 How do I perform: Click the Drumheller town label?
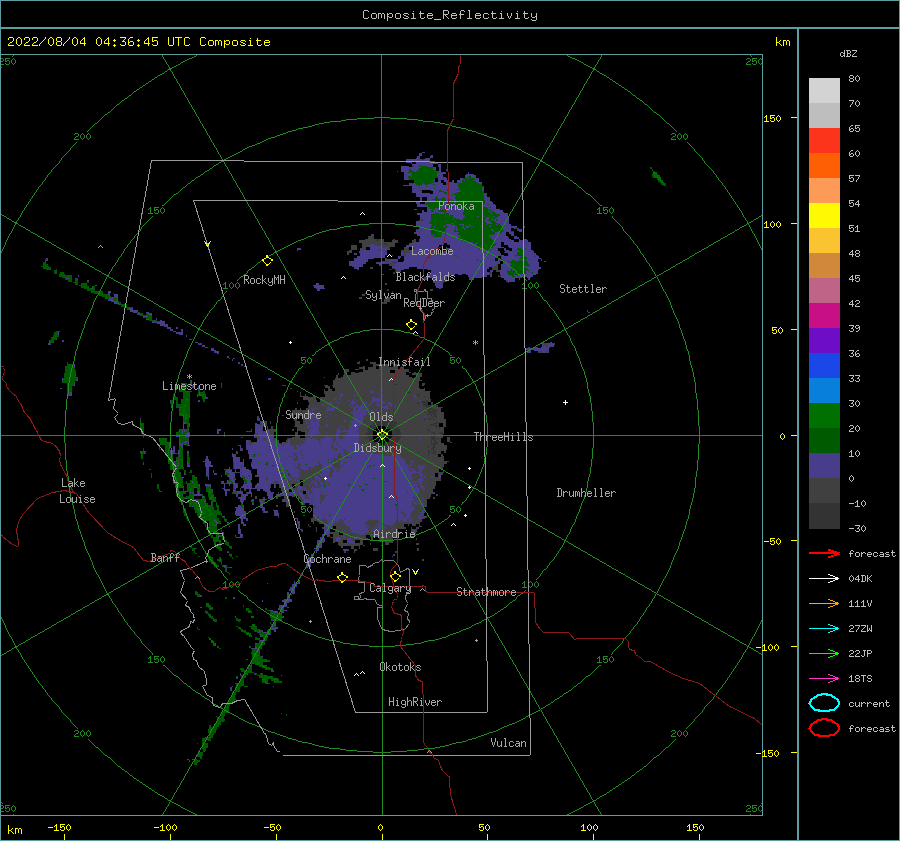click(x=586, y=493)
